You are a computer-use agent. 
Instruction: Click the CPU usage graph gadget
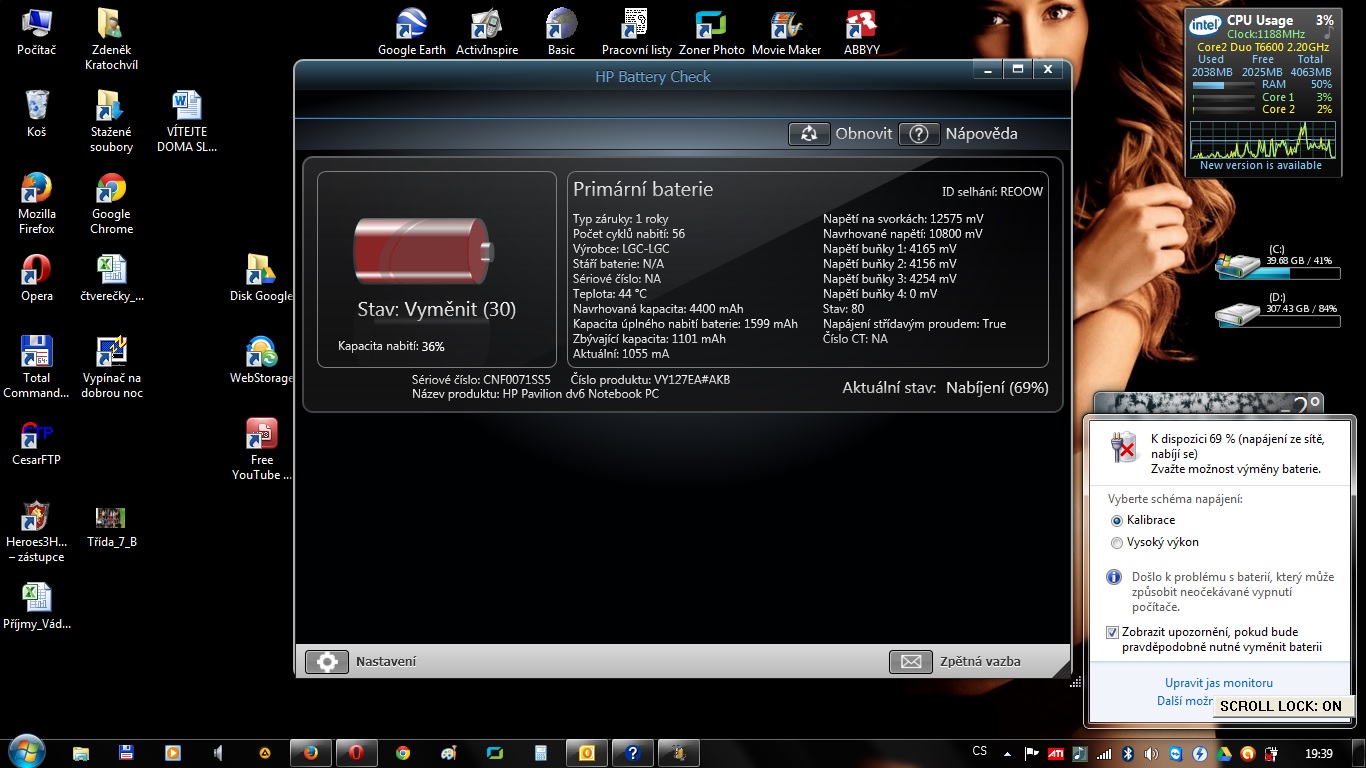1263,139
